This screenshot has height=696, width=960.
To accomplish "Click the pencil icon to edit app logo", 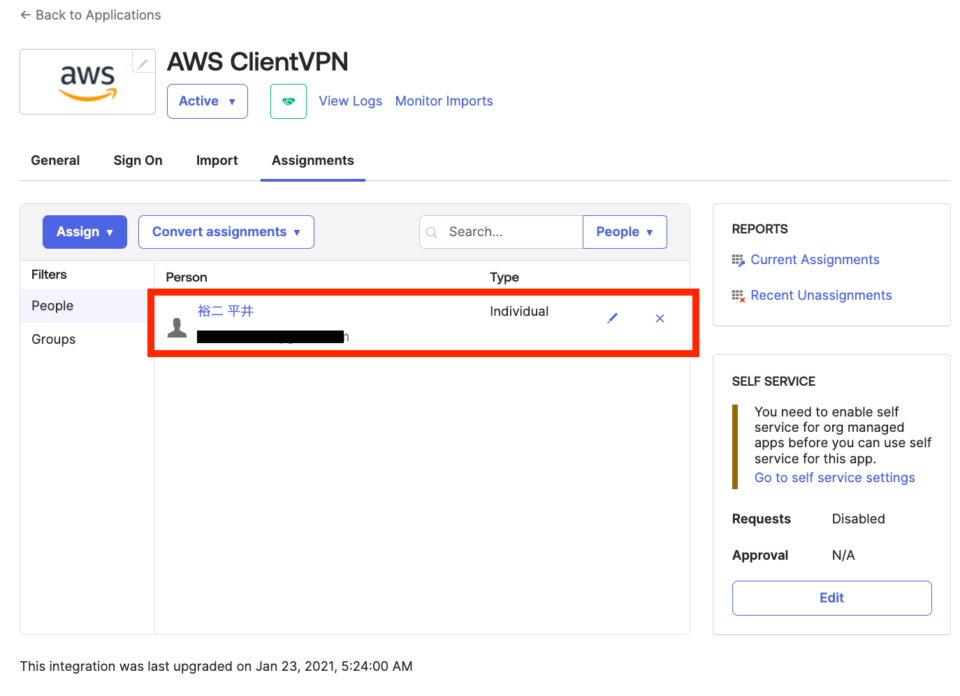I will point(142,62).
